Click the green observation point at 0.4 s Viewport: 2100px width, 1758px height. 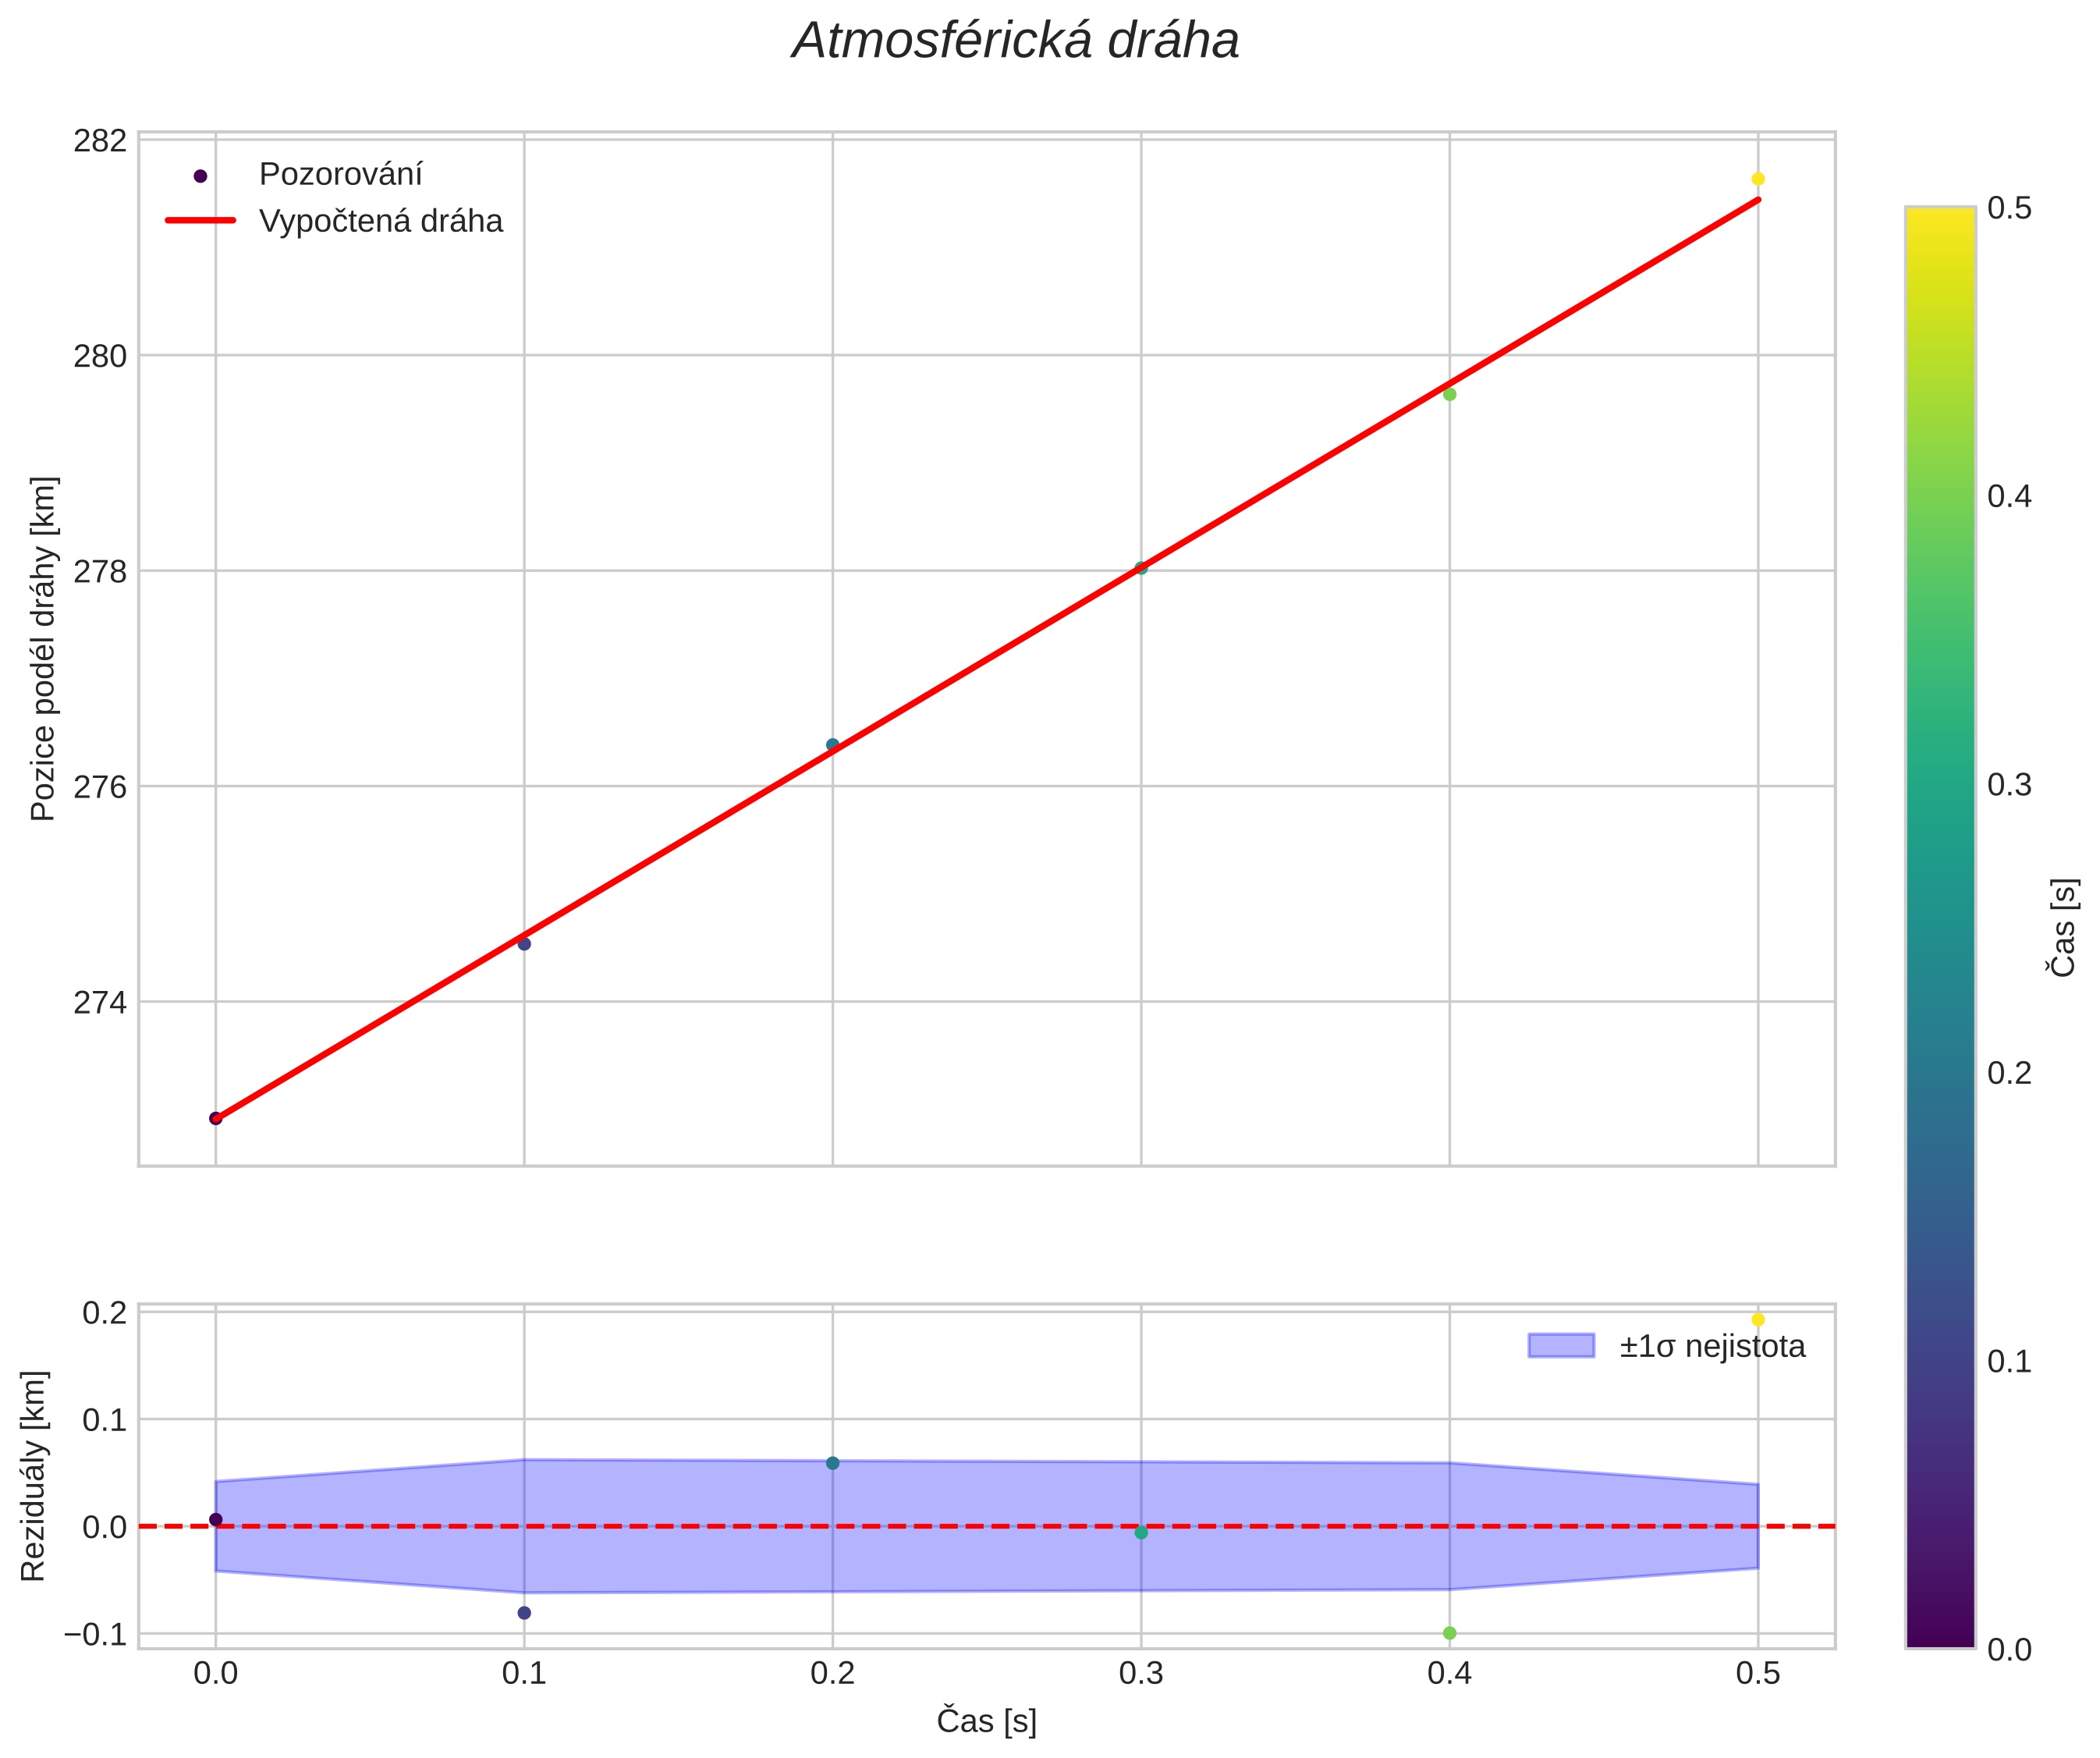1449,394
